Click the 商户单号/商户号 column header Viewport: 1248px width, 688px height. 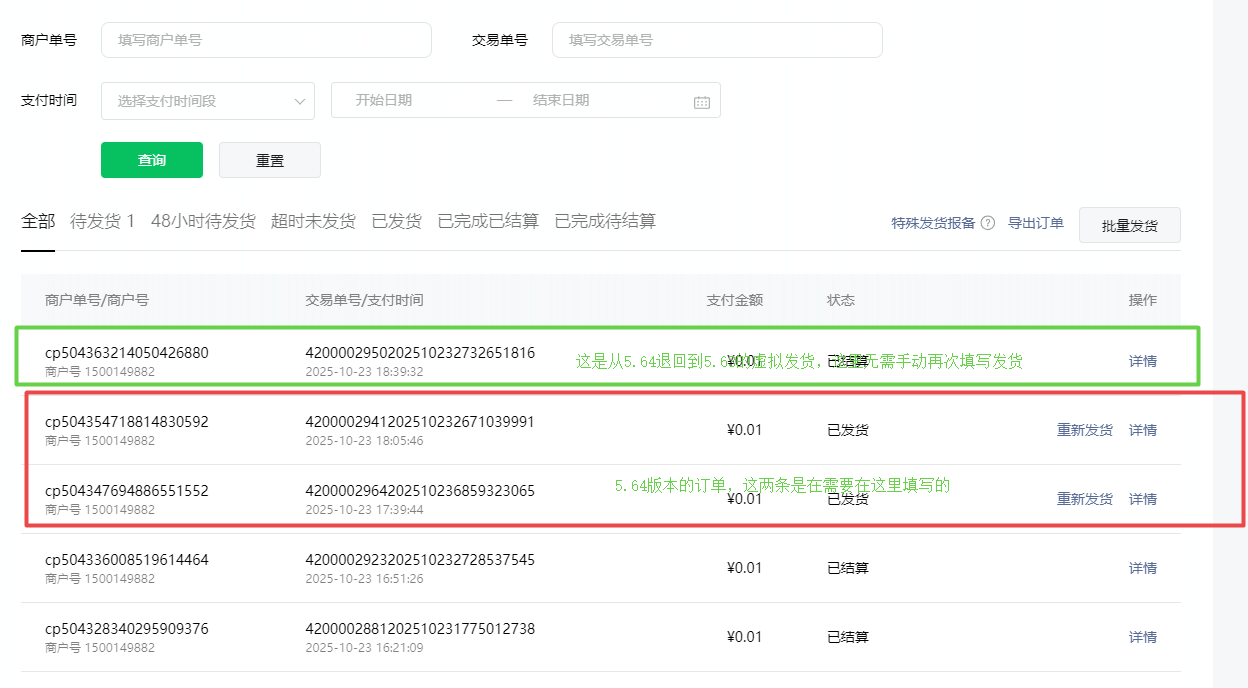[x=97, y=300]
